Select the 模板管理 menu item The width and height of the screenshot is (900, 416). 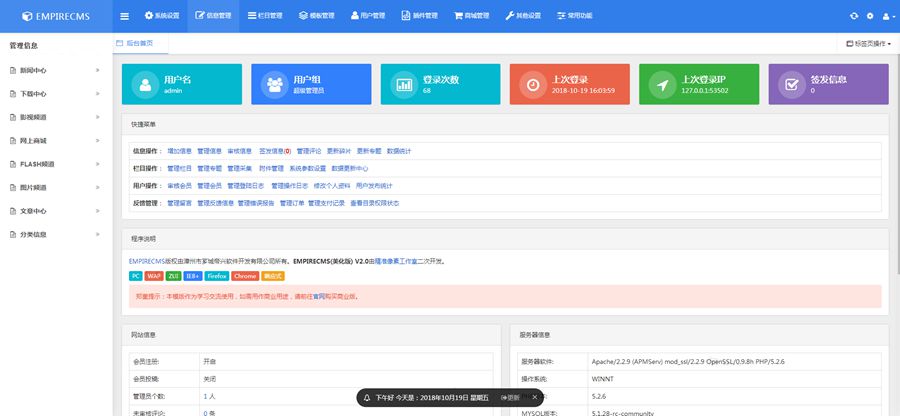(315, 16)
